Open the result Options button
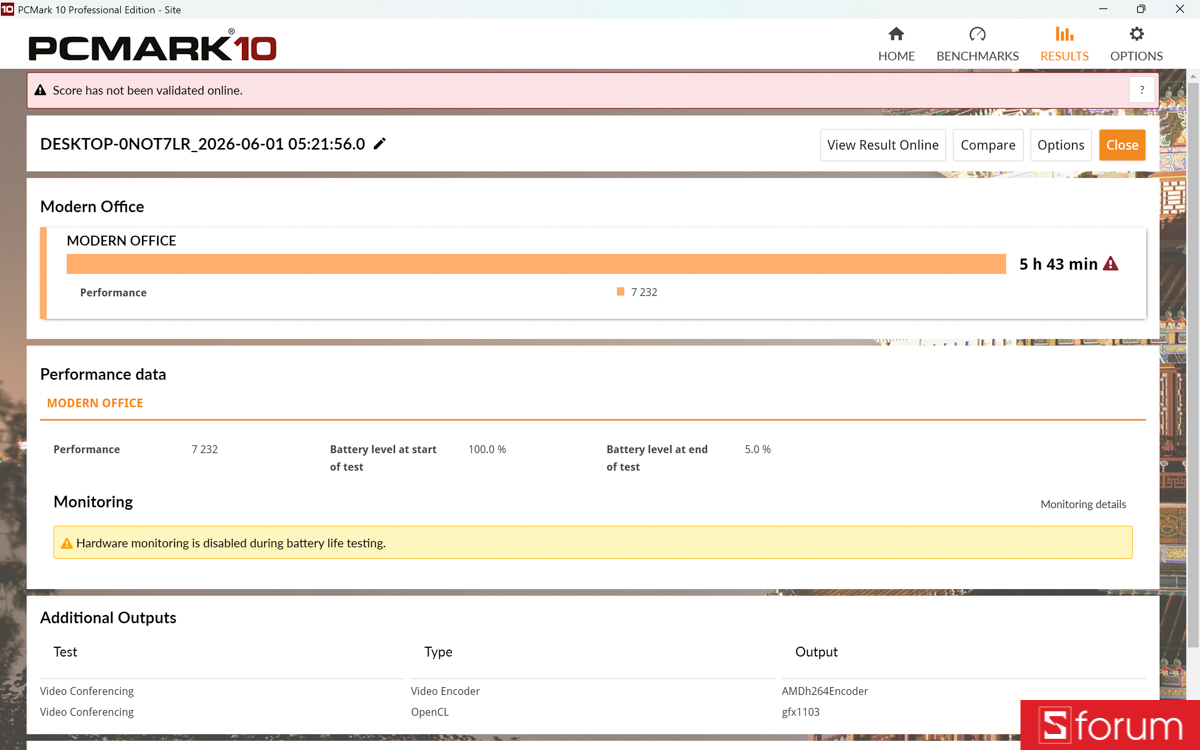 (x=1061, y=145)
